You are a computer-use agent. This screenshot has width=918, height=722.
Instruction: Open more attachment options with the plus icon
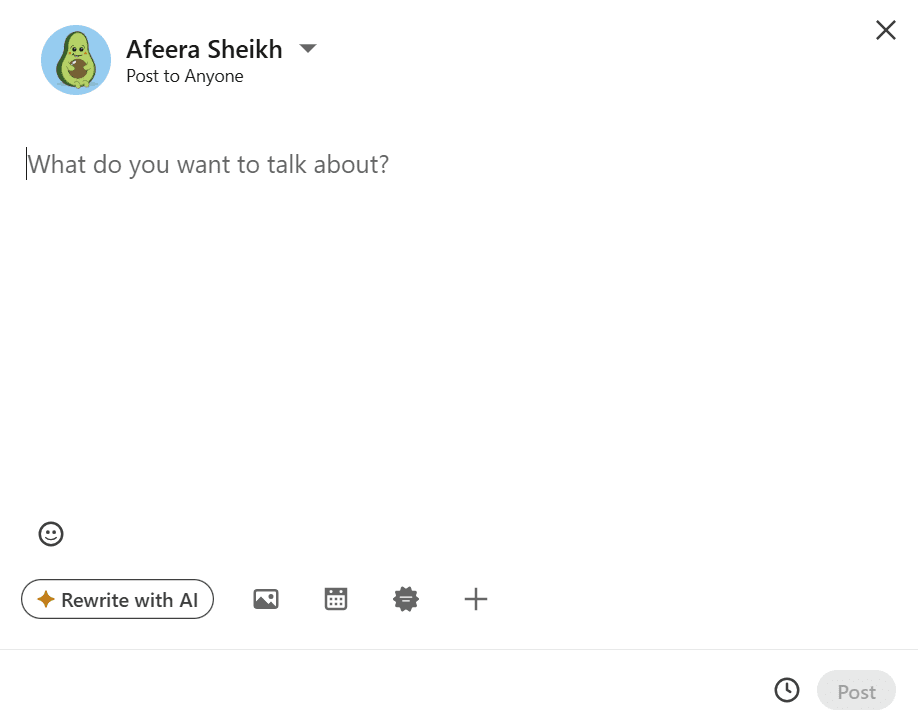(x=475, y=599)
